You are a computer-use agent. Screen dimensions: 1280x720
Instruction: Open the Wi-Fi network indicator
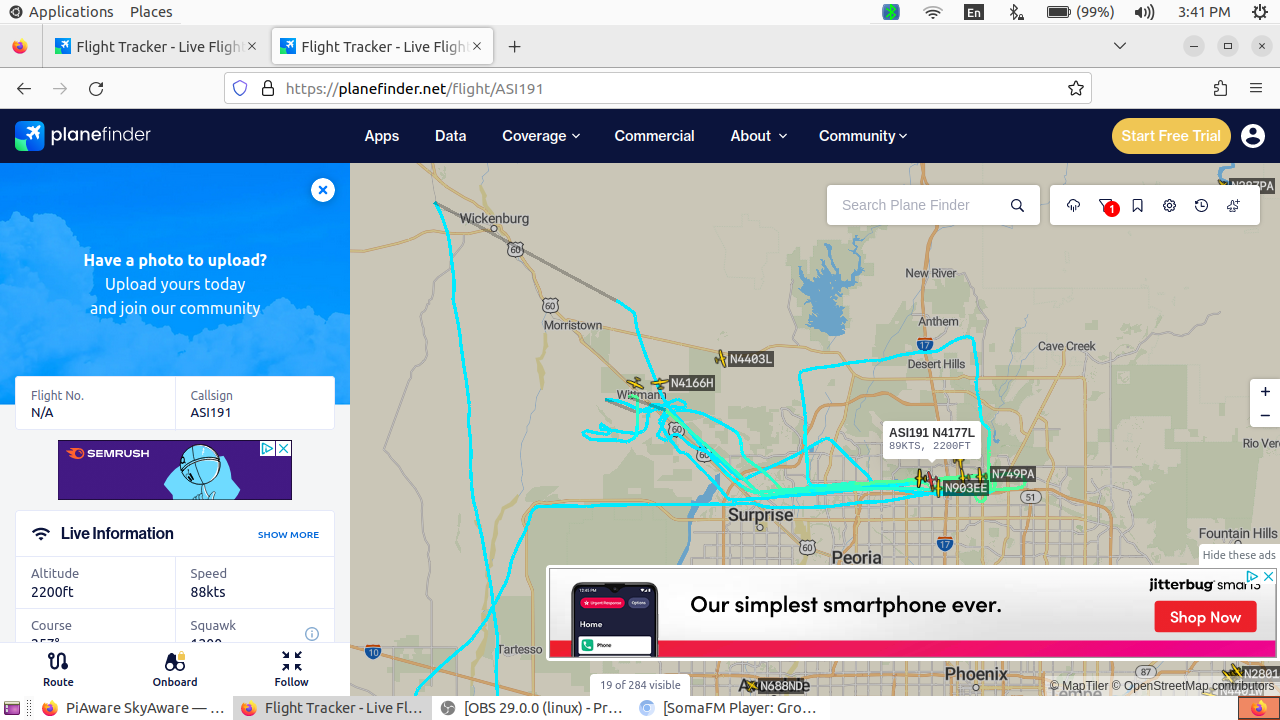point(933,12)
